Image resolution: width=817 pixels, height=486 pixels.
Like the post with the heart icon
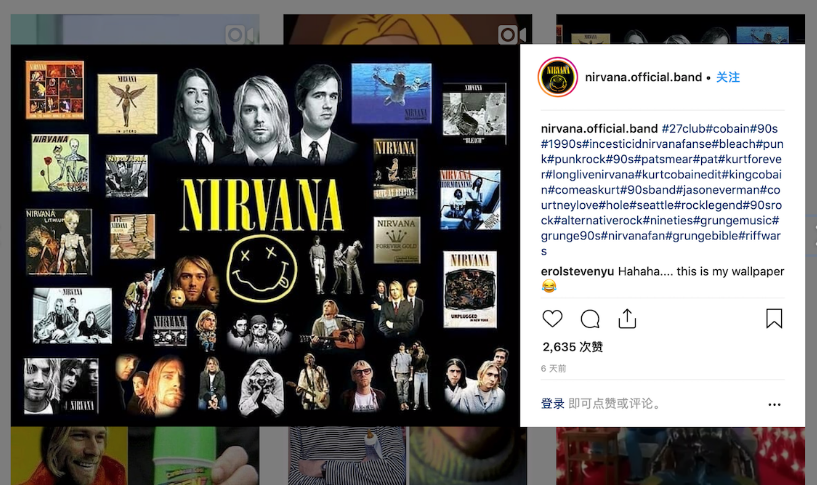coord(552,318)
